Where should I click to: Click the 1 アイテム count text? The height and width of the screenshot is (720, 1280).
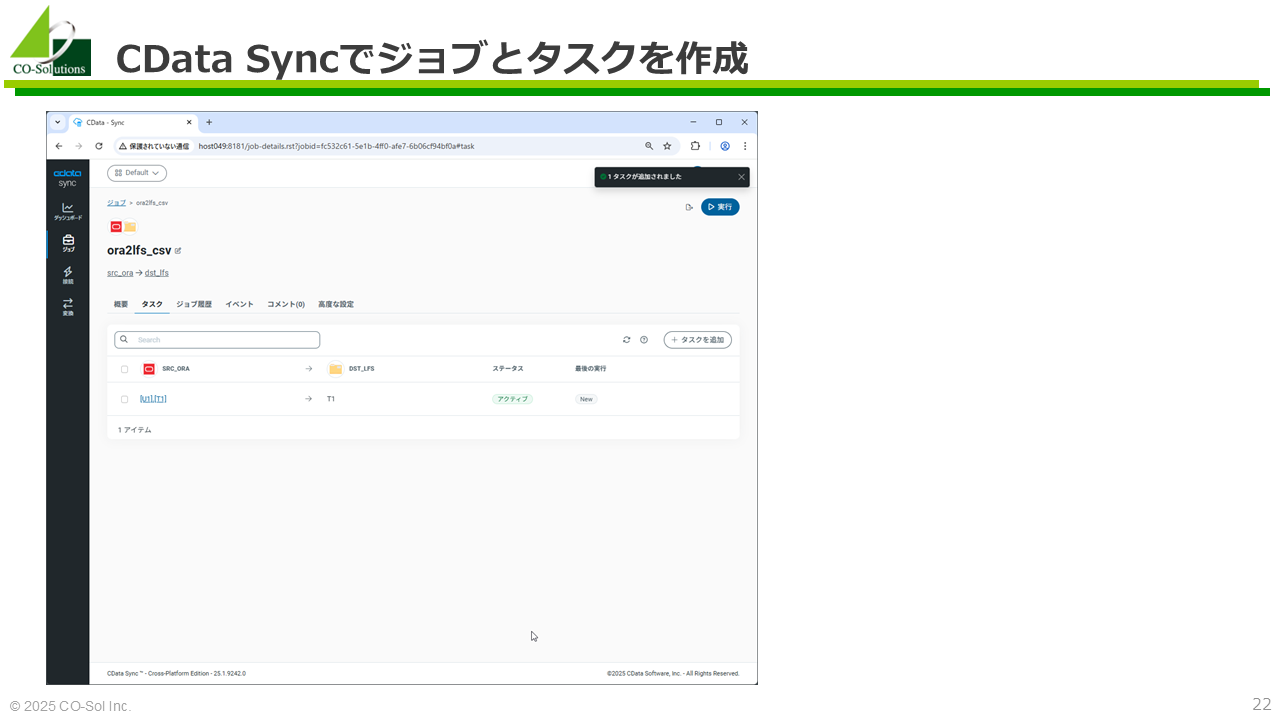tap(135, 430)
